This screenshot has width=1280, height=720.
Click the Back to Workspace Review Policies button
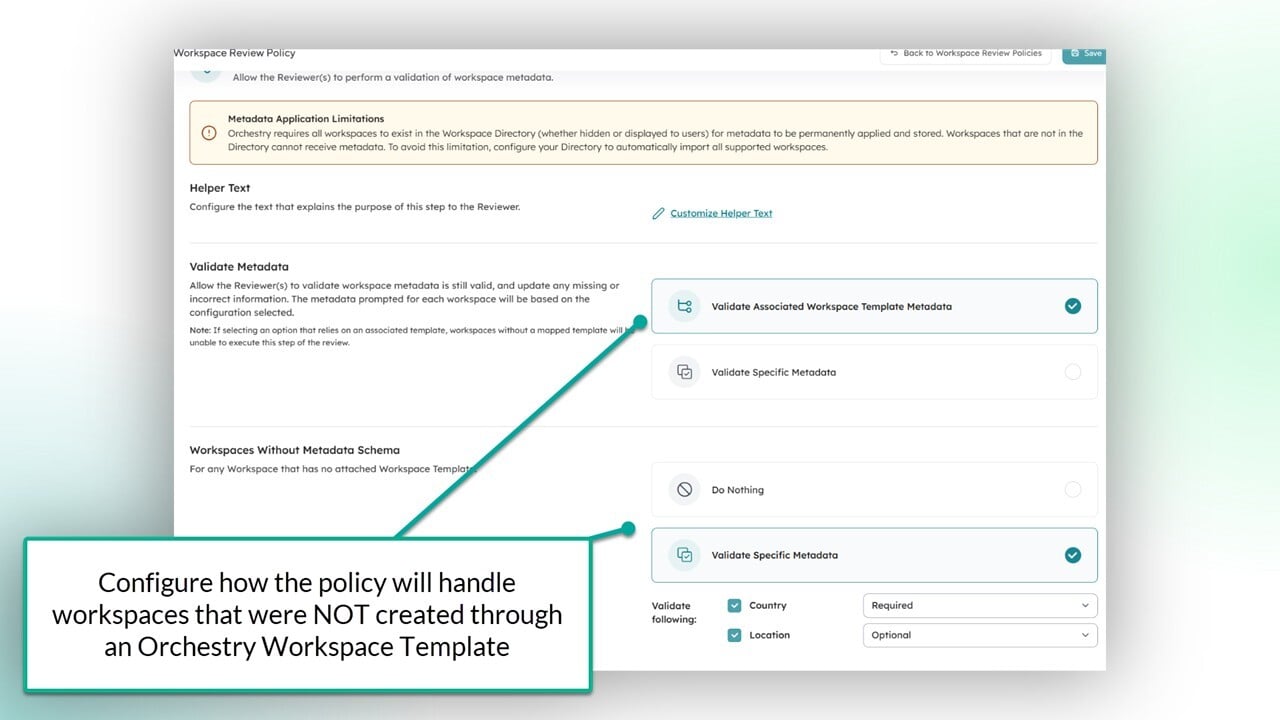pyautogui.click(x=965, y=54)
